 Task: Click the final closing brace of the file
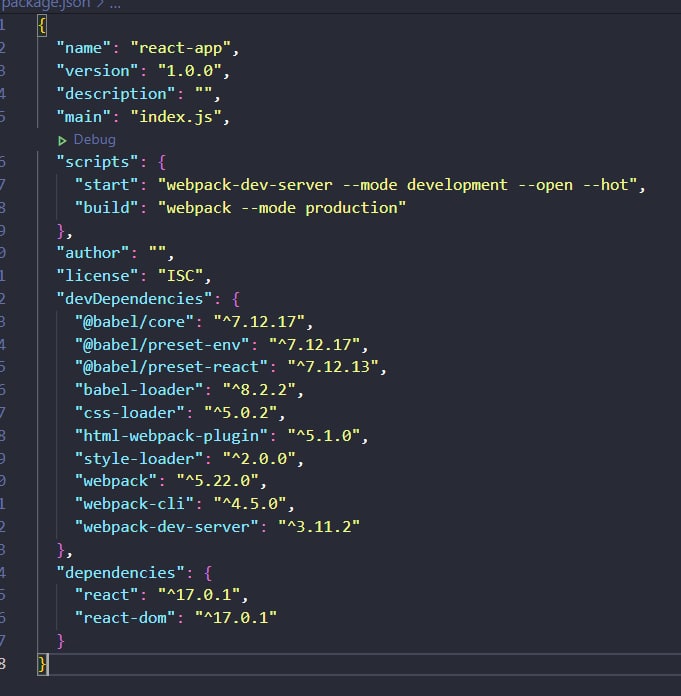point(42,664)
